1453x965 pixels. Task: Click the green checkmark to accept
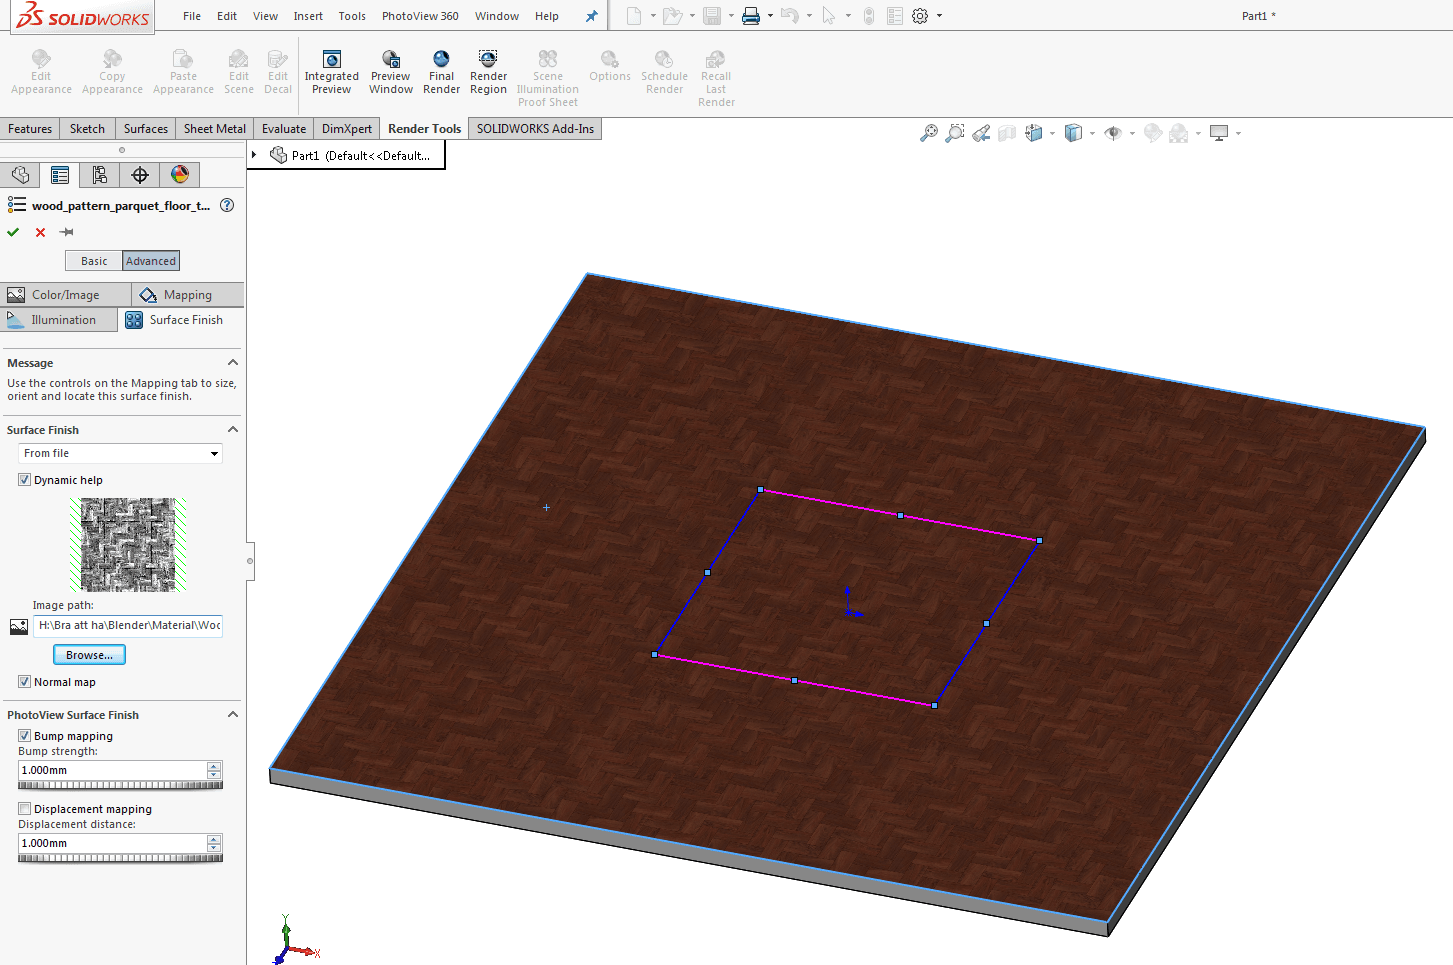[13, 232]
